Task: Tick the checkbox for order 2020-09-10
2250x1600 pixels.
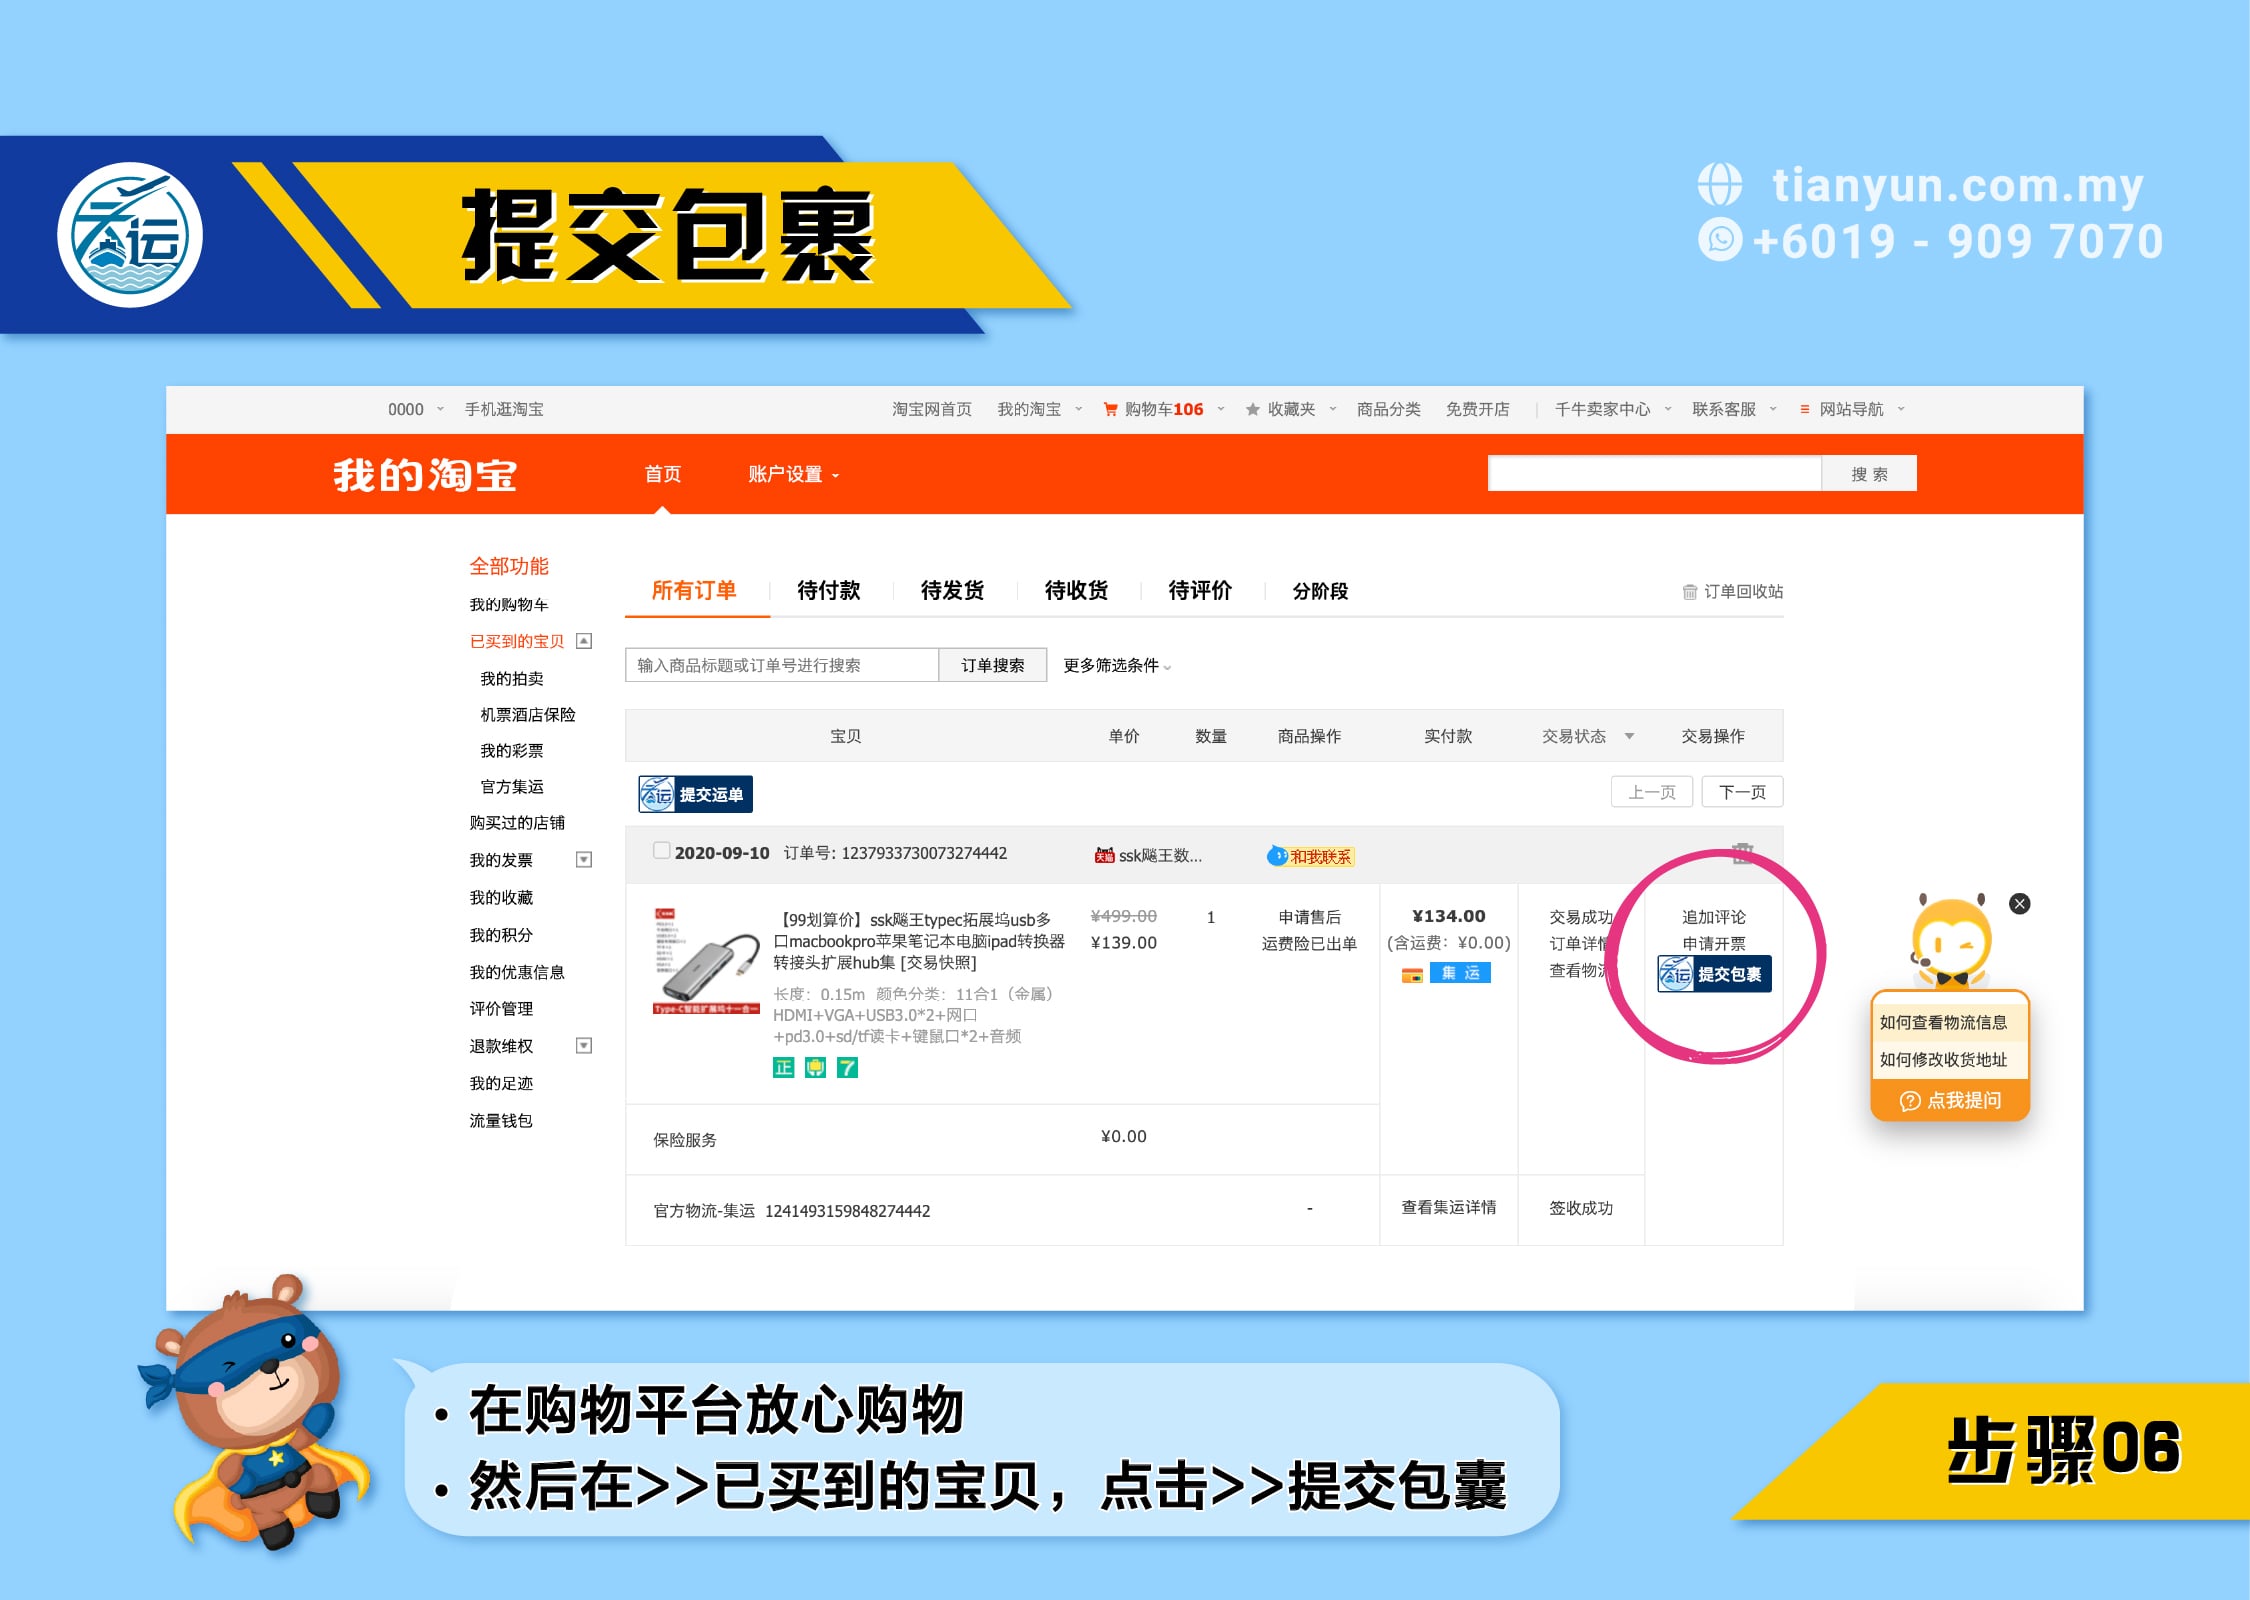Action: [661, 851]
